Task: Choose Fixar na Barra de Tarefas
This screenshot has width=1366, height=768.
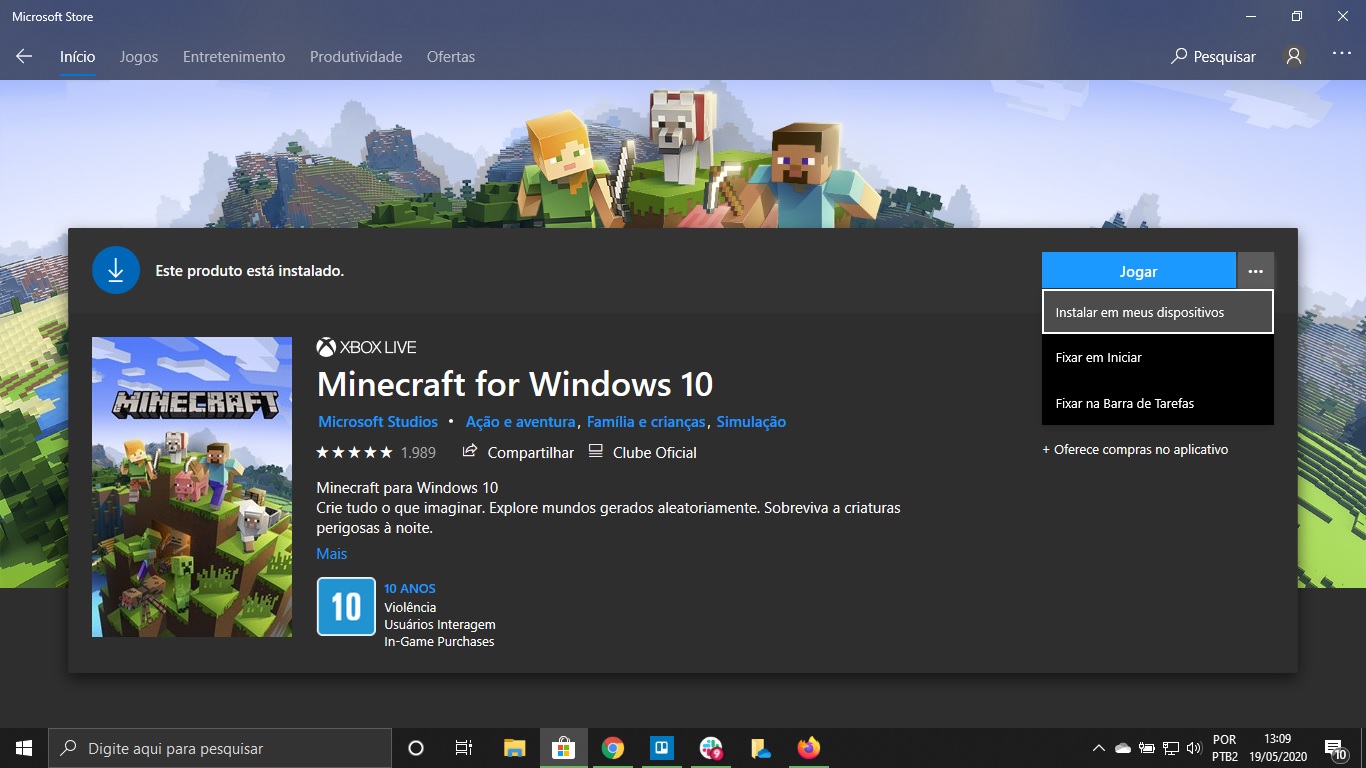Action: [1157, 403]
